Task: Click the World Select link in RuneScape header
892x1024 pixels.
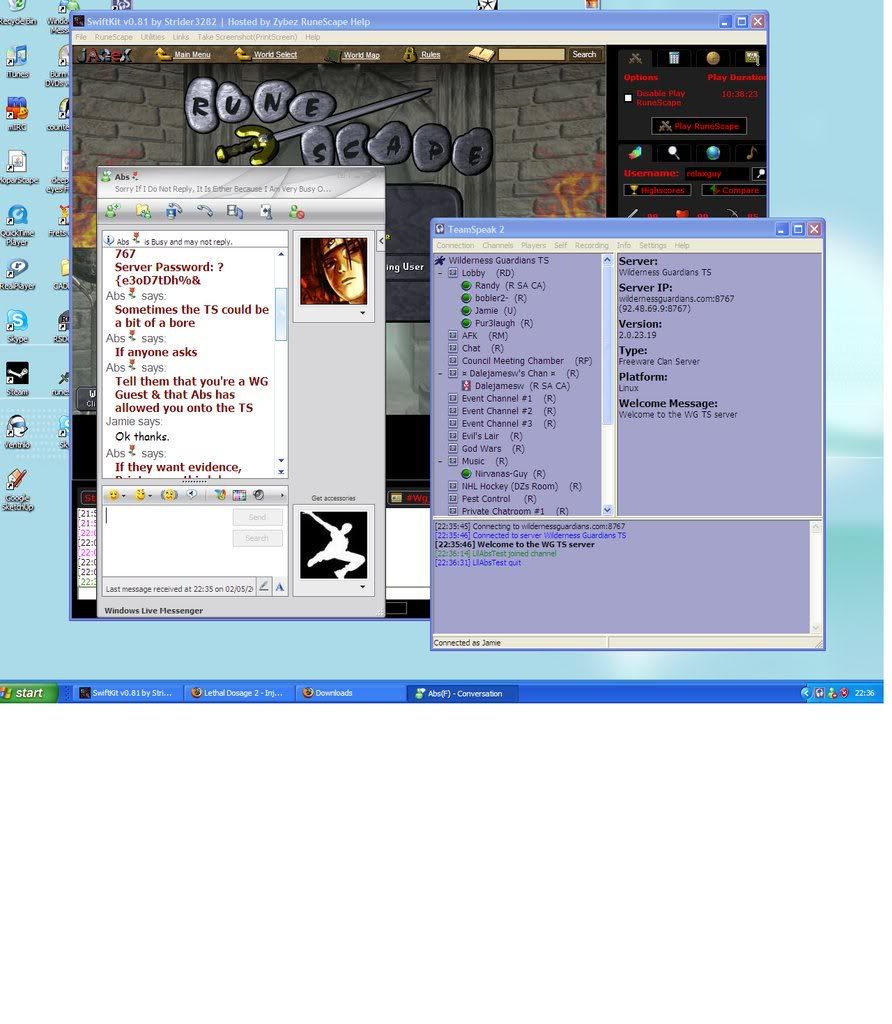Action: coord(275,55)
